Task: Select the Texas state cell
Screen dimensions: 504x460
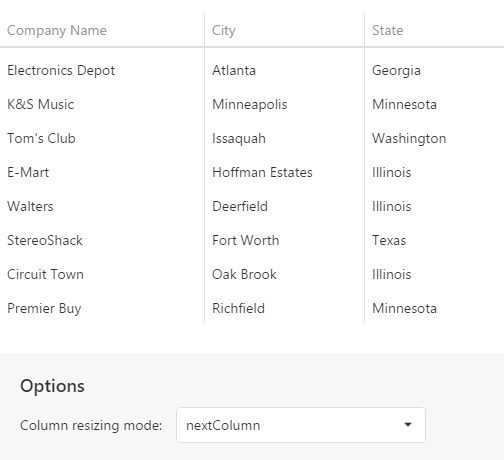Action: pos(434,240)
